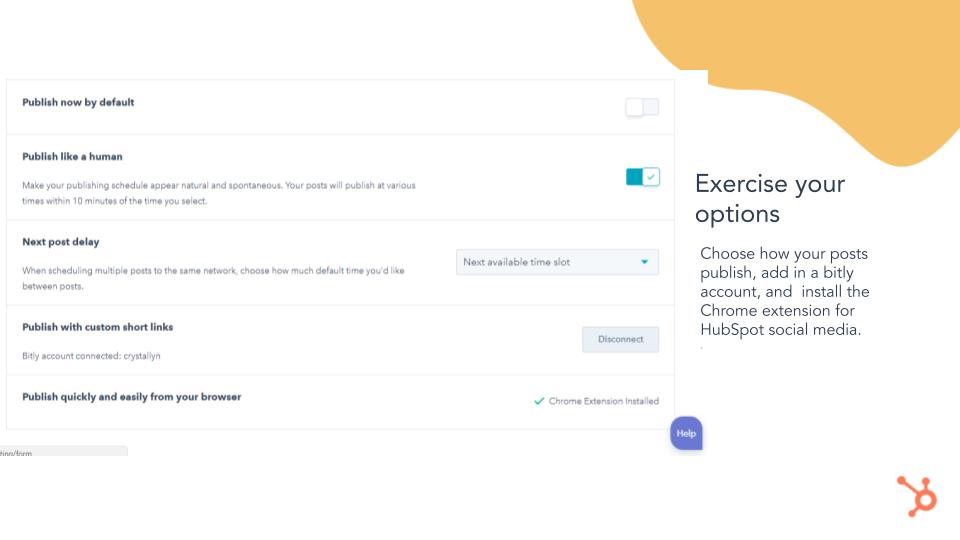Enable the Publish now by default switch

(x=642, y=107)
